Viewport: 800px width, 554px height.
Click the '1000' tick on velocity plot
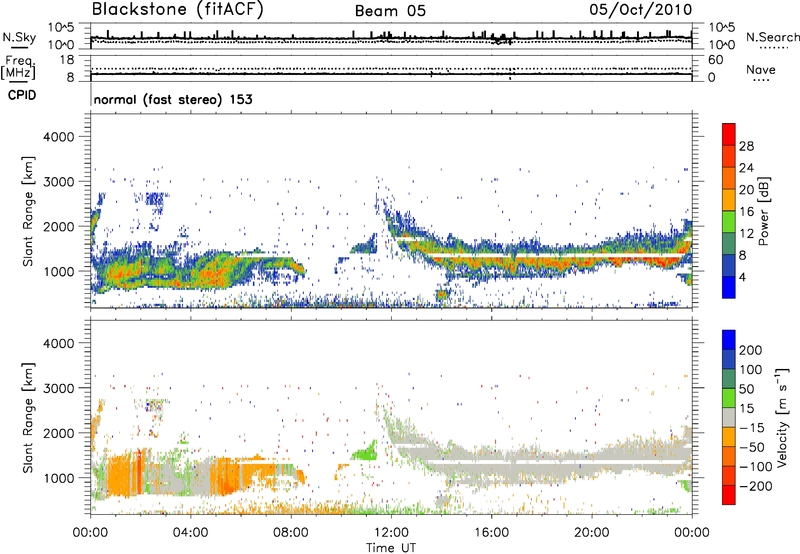pyautogui.click(x=58, y=478)
